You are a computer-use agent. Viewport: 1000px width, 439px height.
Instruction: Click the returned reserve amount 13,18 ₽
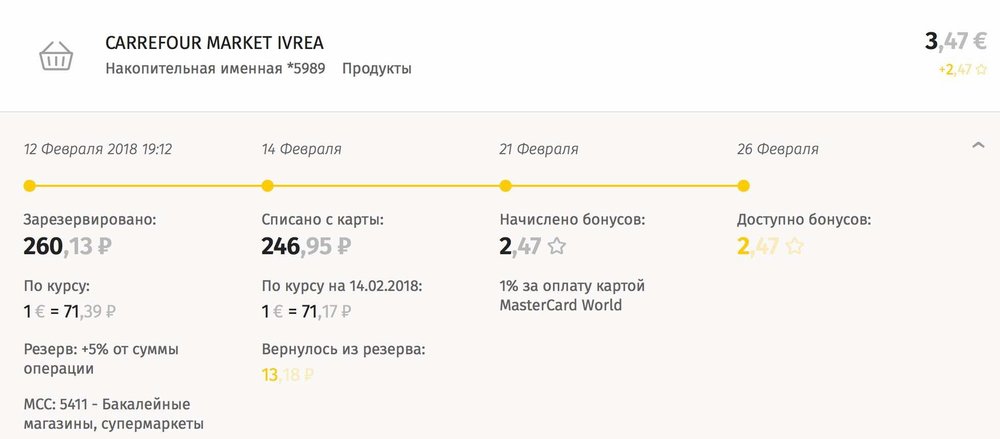pyautogui.click(x=288, y=375)
